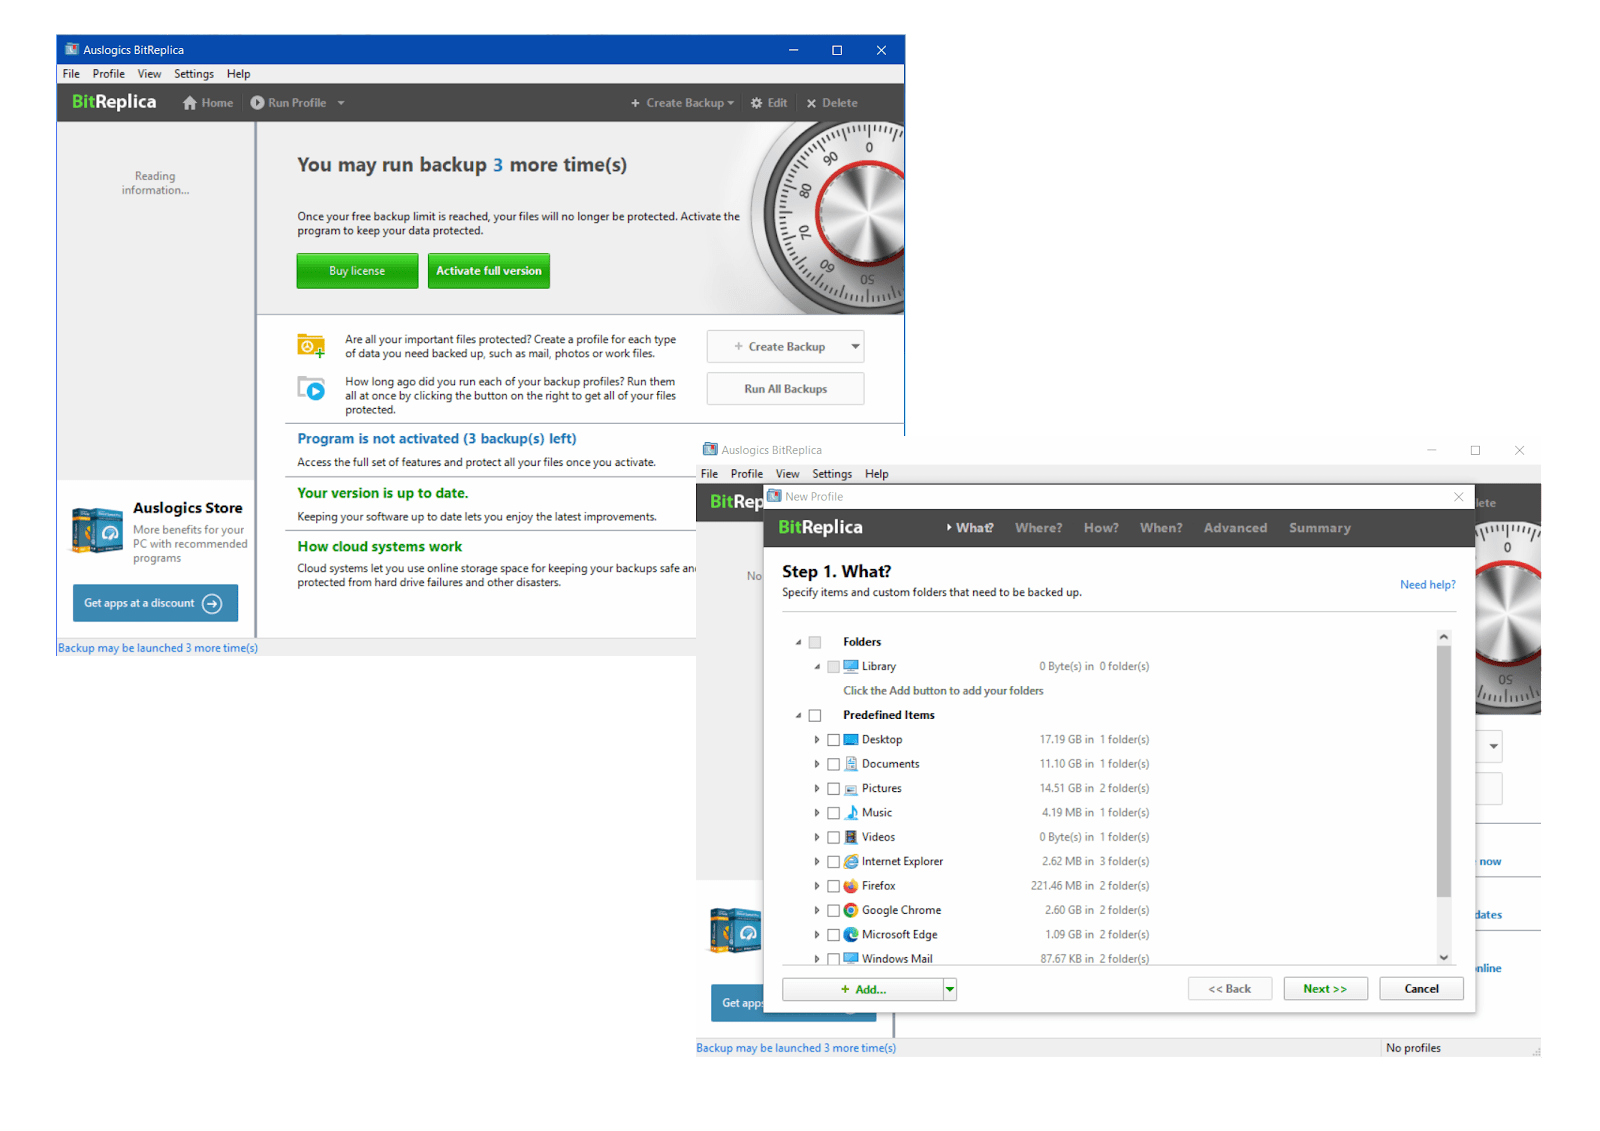Click the New Profile dialog title icon
1600x1131 pixels.
(x=774, y=496)
